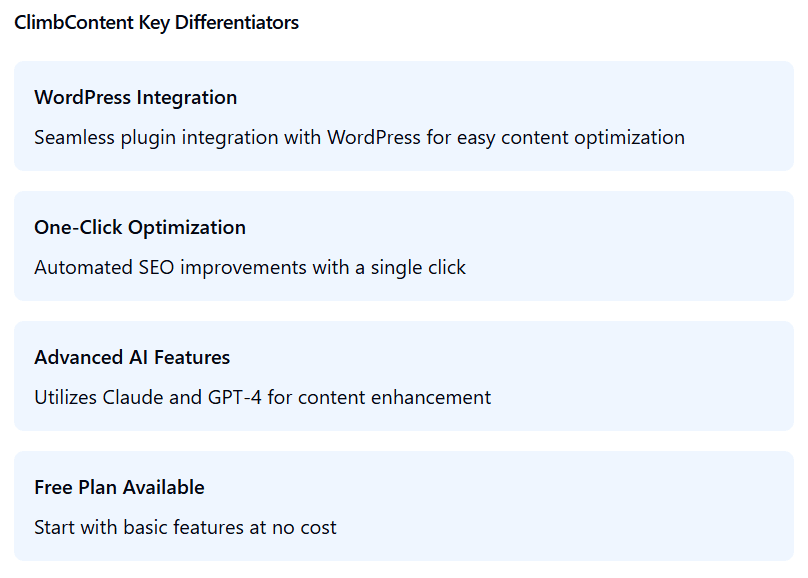Click the word "Claude" in the AI description
Viewport: 808px width, 578px height.
pos(135,398)
